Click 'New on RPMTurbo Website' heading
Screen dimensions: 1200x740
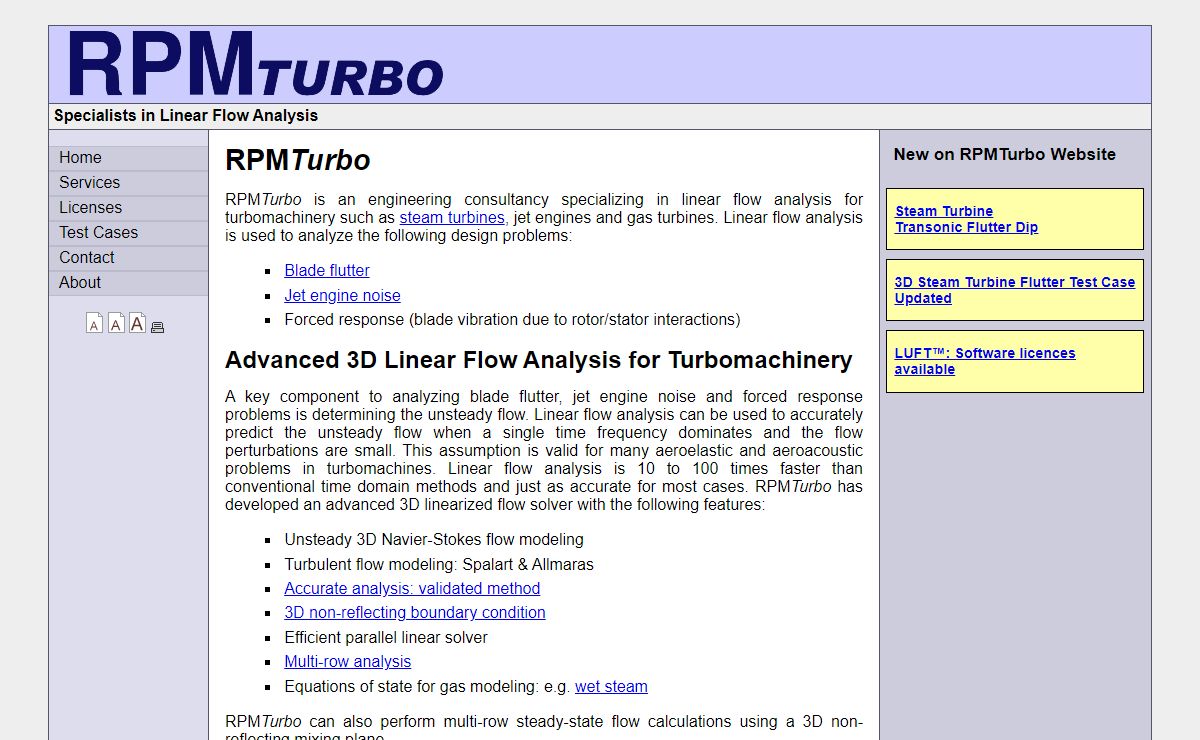point(1005,154)
